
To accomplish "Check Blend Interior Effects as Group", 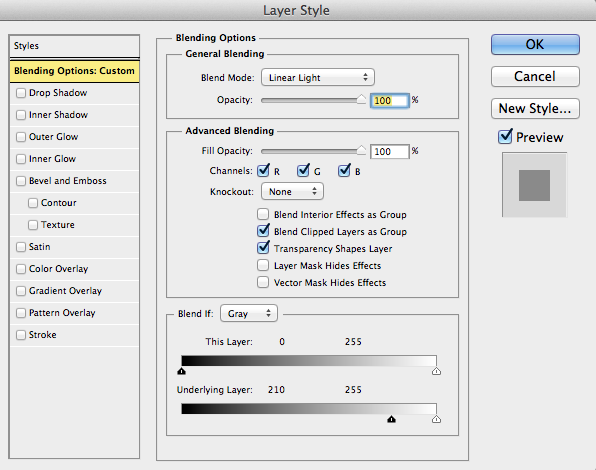I will point(263,214).
